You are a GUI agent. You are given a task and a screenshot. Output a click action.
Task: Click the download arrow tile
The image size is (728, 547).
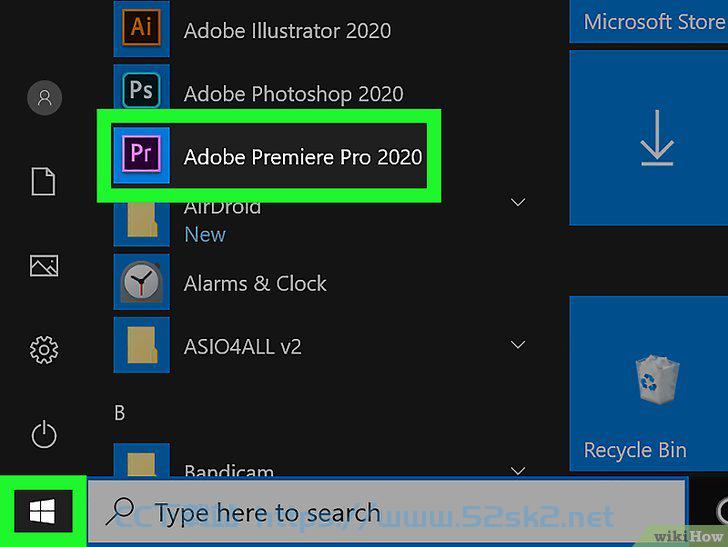(x=649, y=138)
